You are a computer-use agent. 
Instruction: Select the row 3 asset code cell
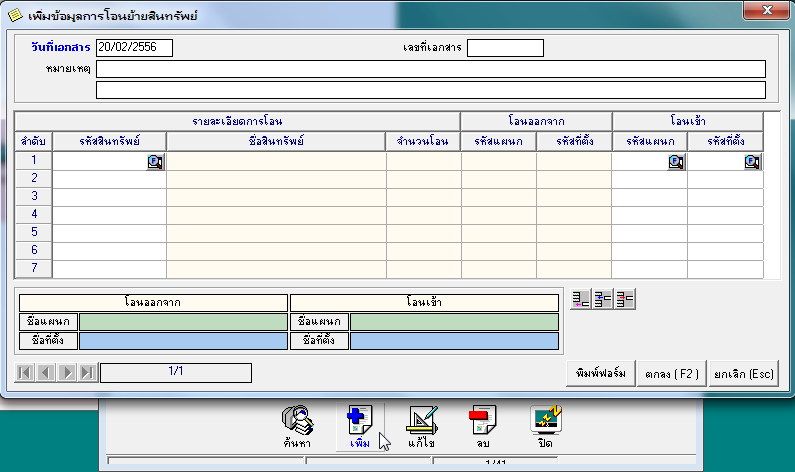(109, 197)
